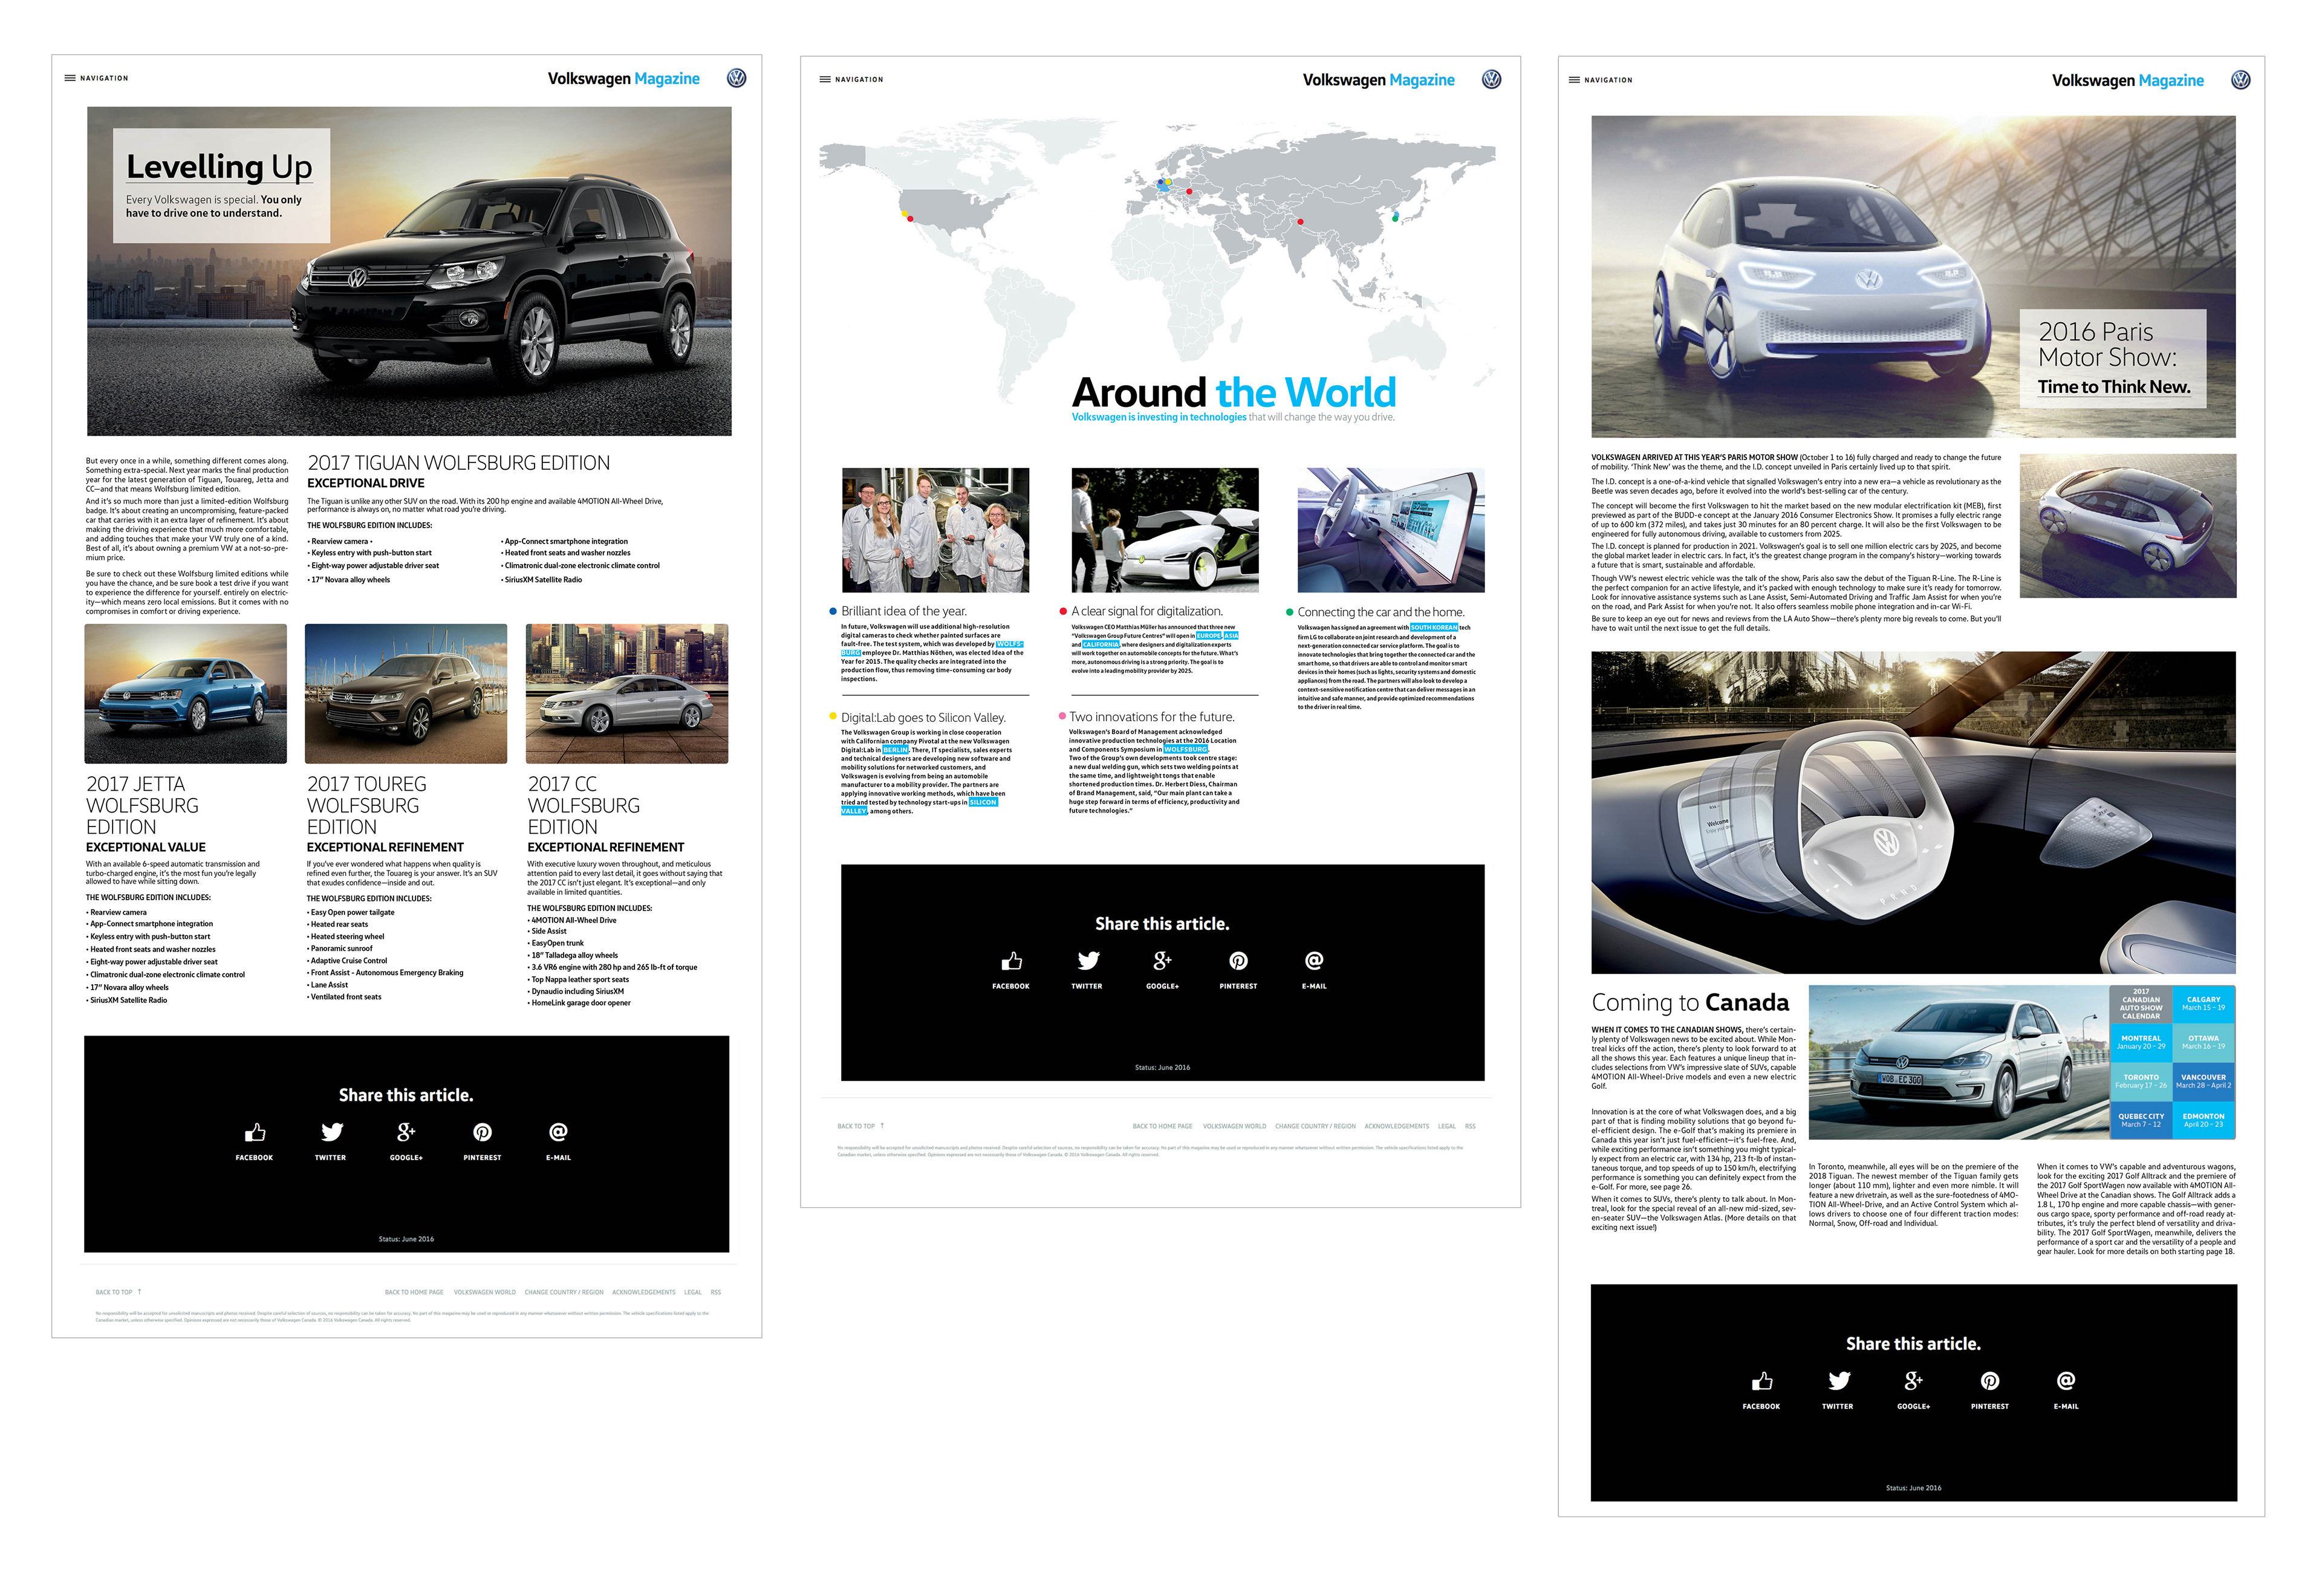The width and height of the screenshot is (2322, 1596).
Task: Select Calgary tile in Canadian Auto Show calendar
Action: [x=2203, y=1004]
